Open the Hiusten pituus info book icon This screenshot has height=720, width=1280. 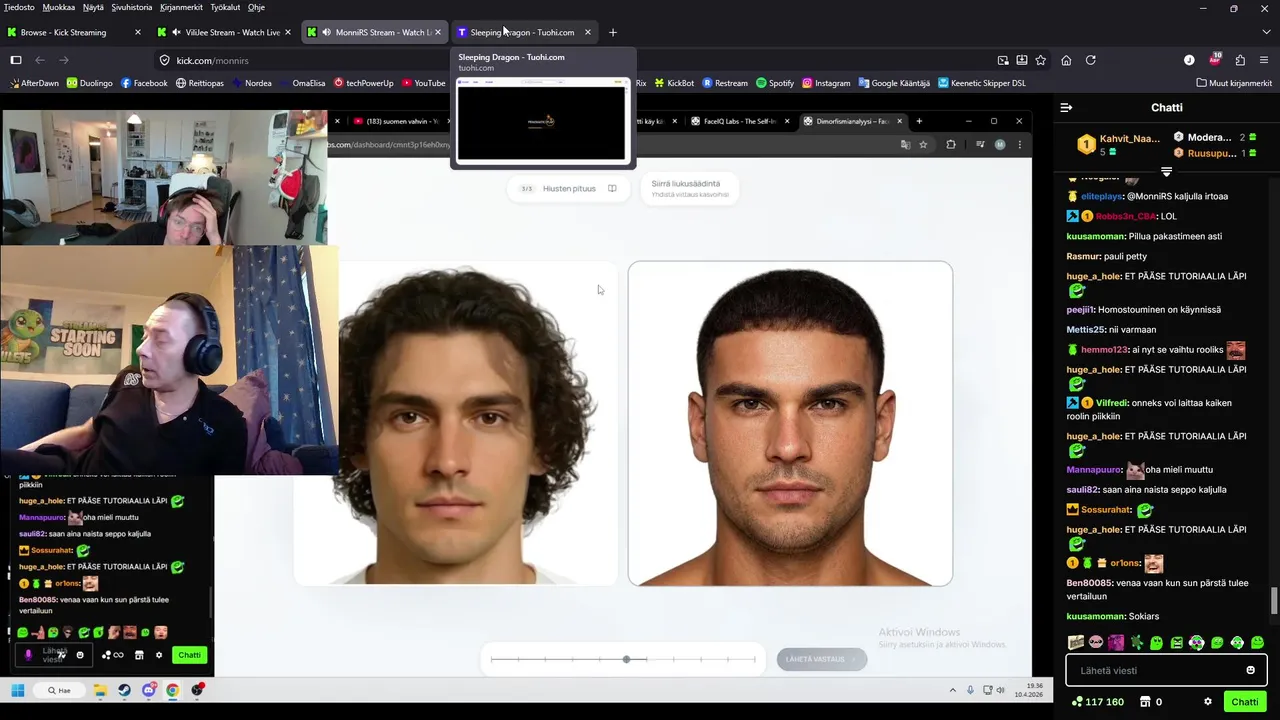tap(612, 188)
